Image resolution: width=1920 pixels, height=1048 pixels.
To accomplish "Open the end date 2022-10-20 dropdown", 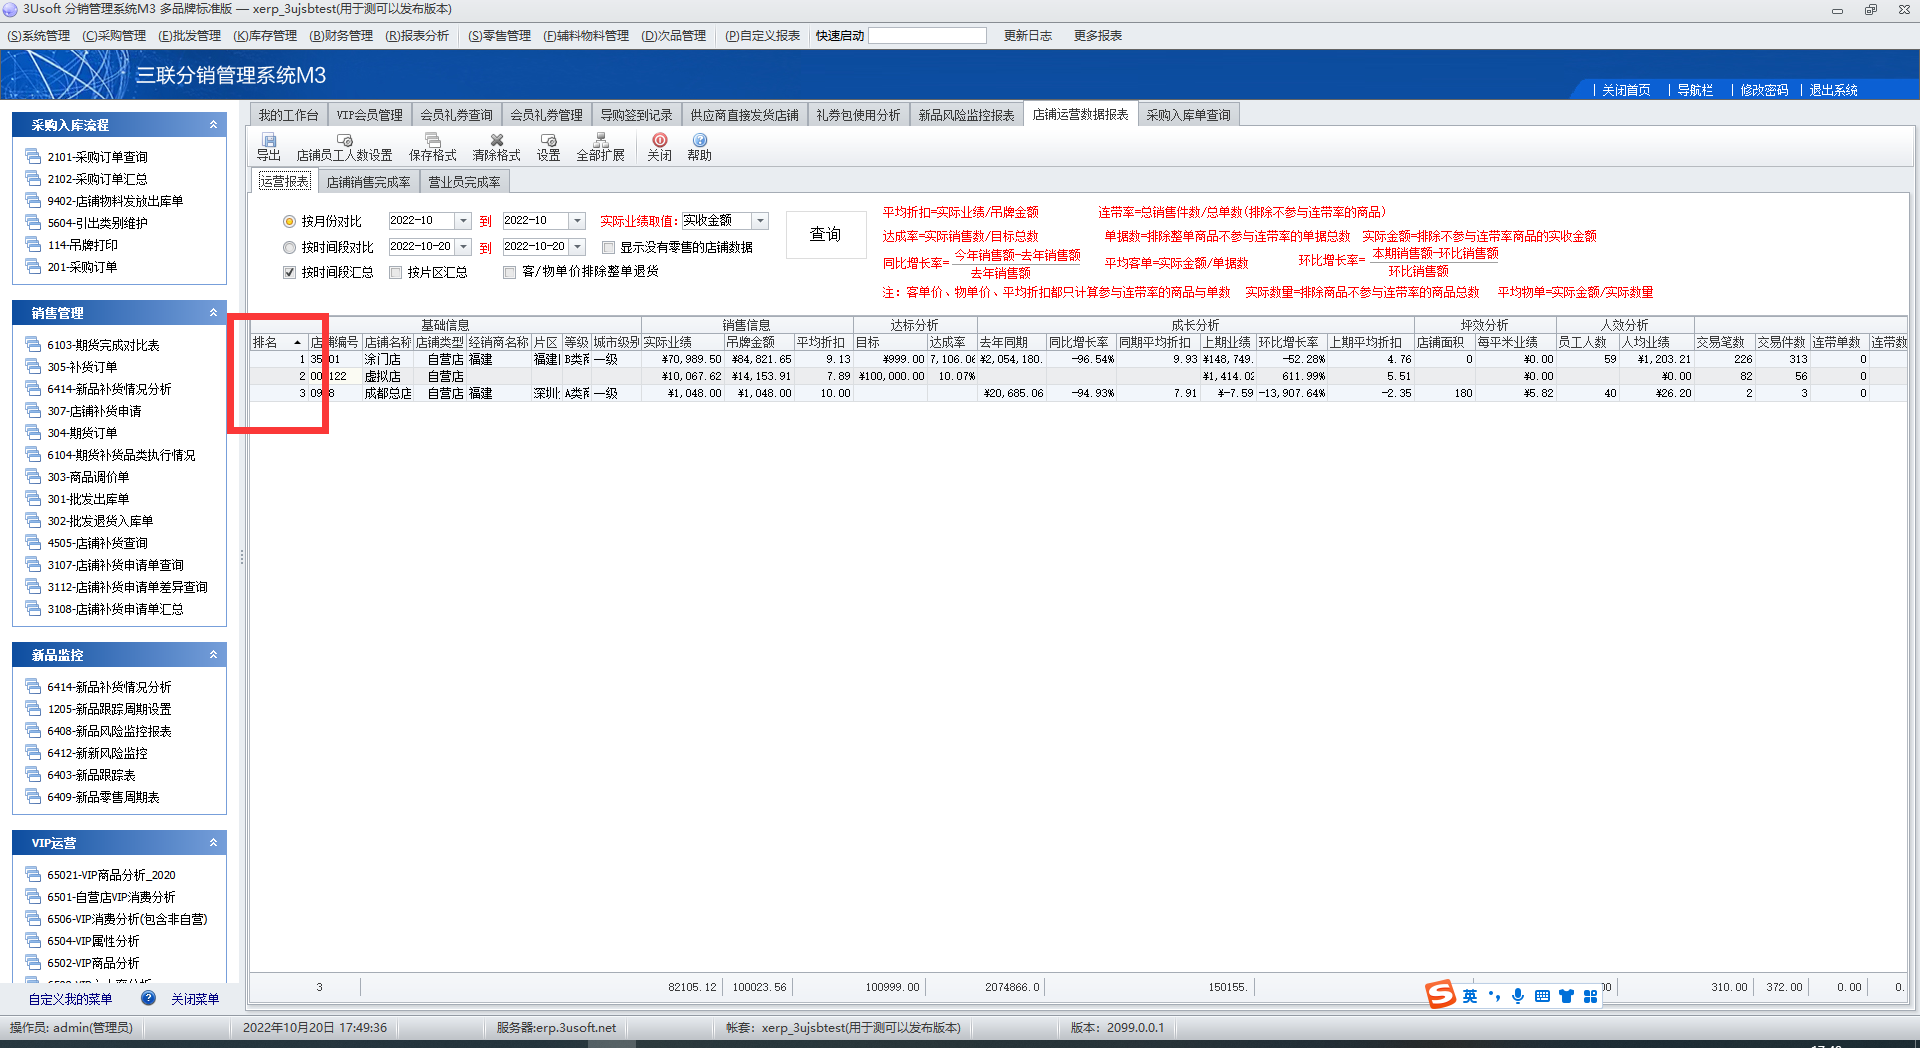I will [x=577, y=246].
